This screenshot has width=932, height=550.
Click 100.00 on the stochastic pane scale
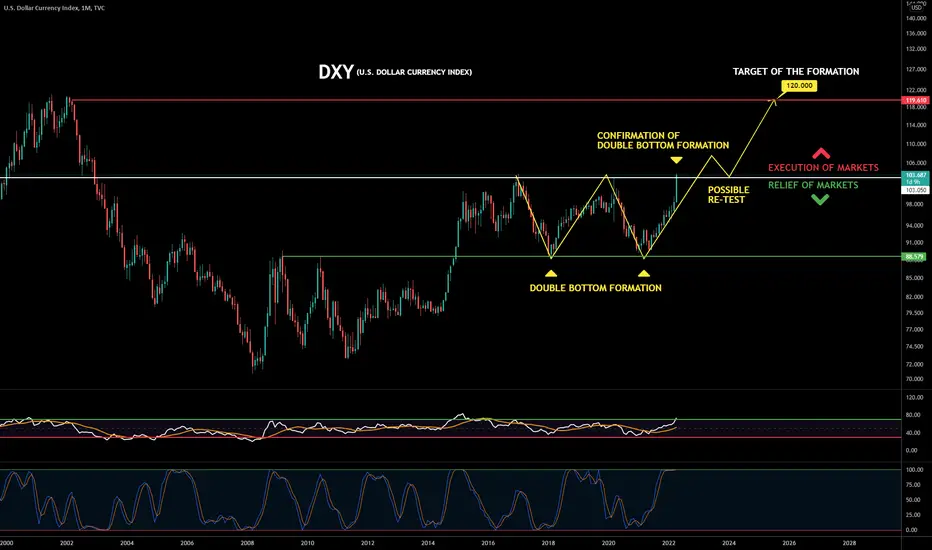[916, 470]
